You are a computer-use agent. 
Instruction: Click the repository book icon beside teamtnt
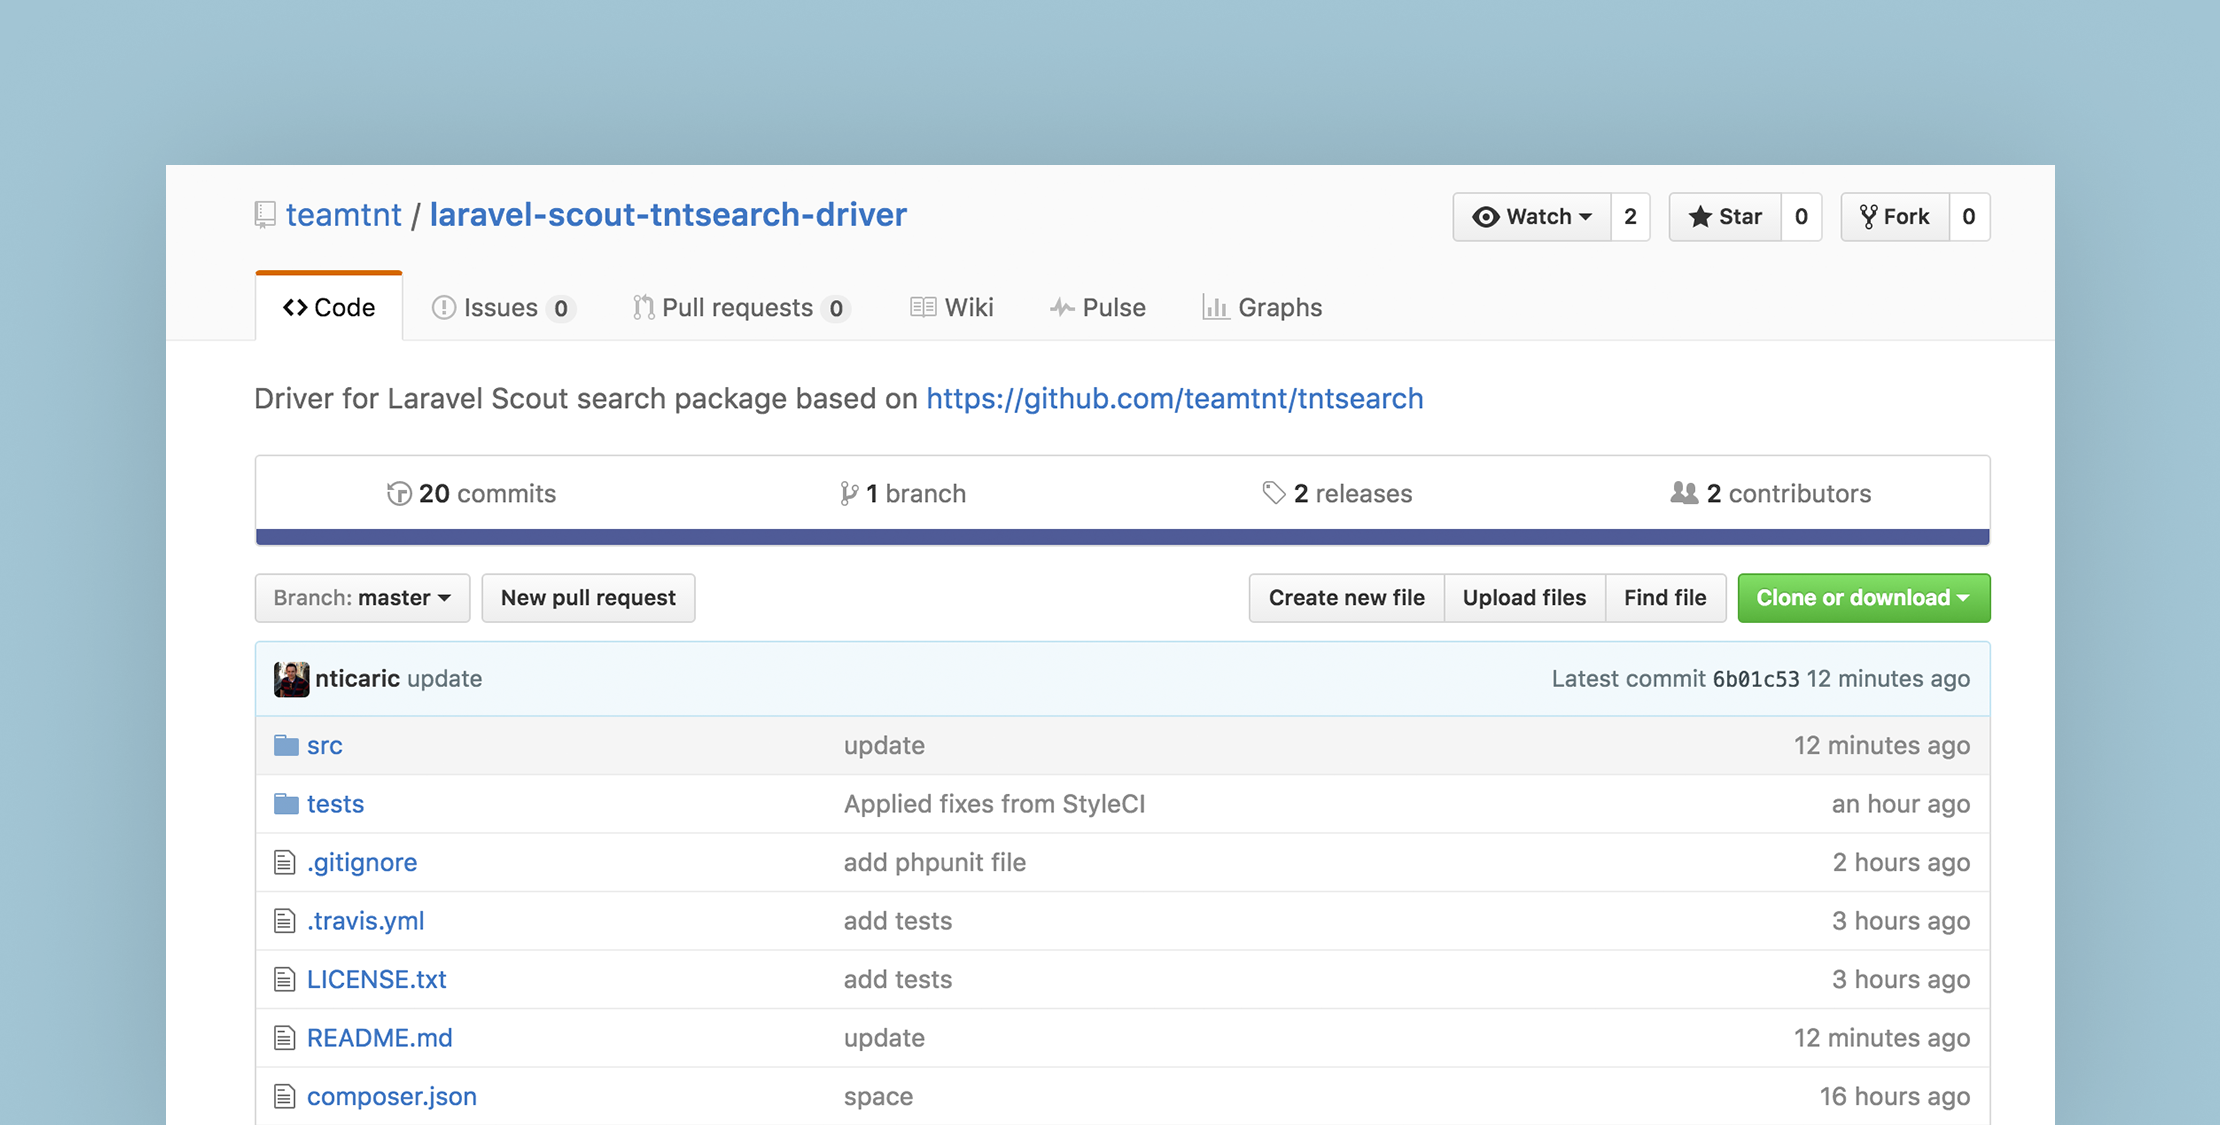pos(264,214)
